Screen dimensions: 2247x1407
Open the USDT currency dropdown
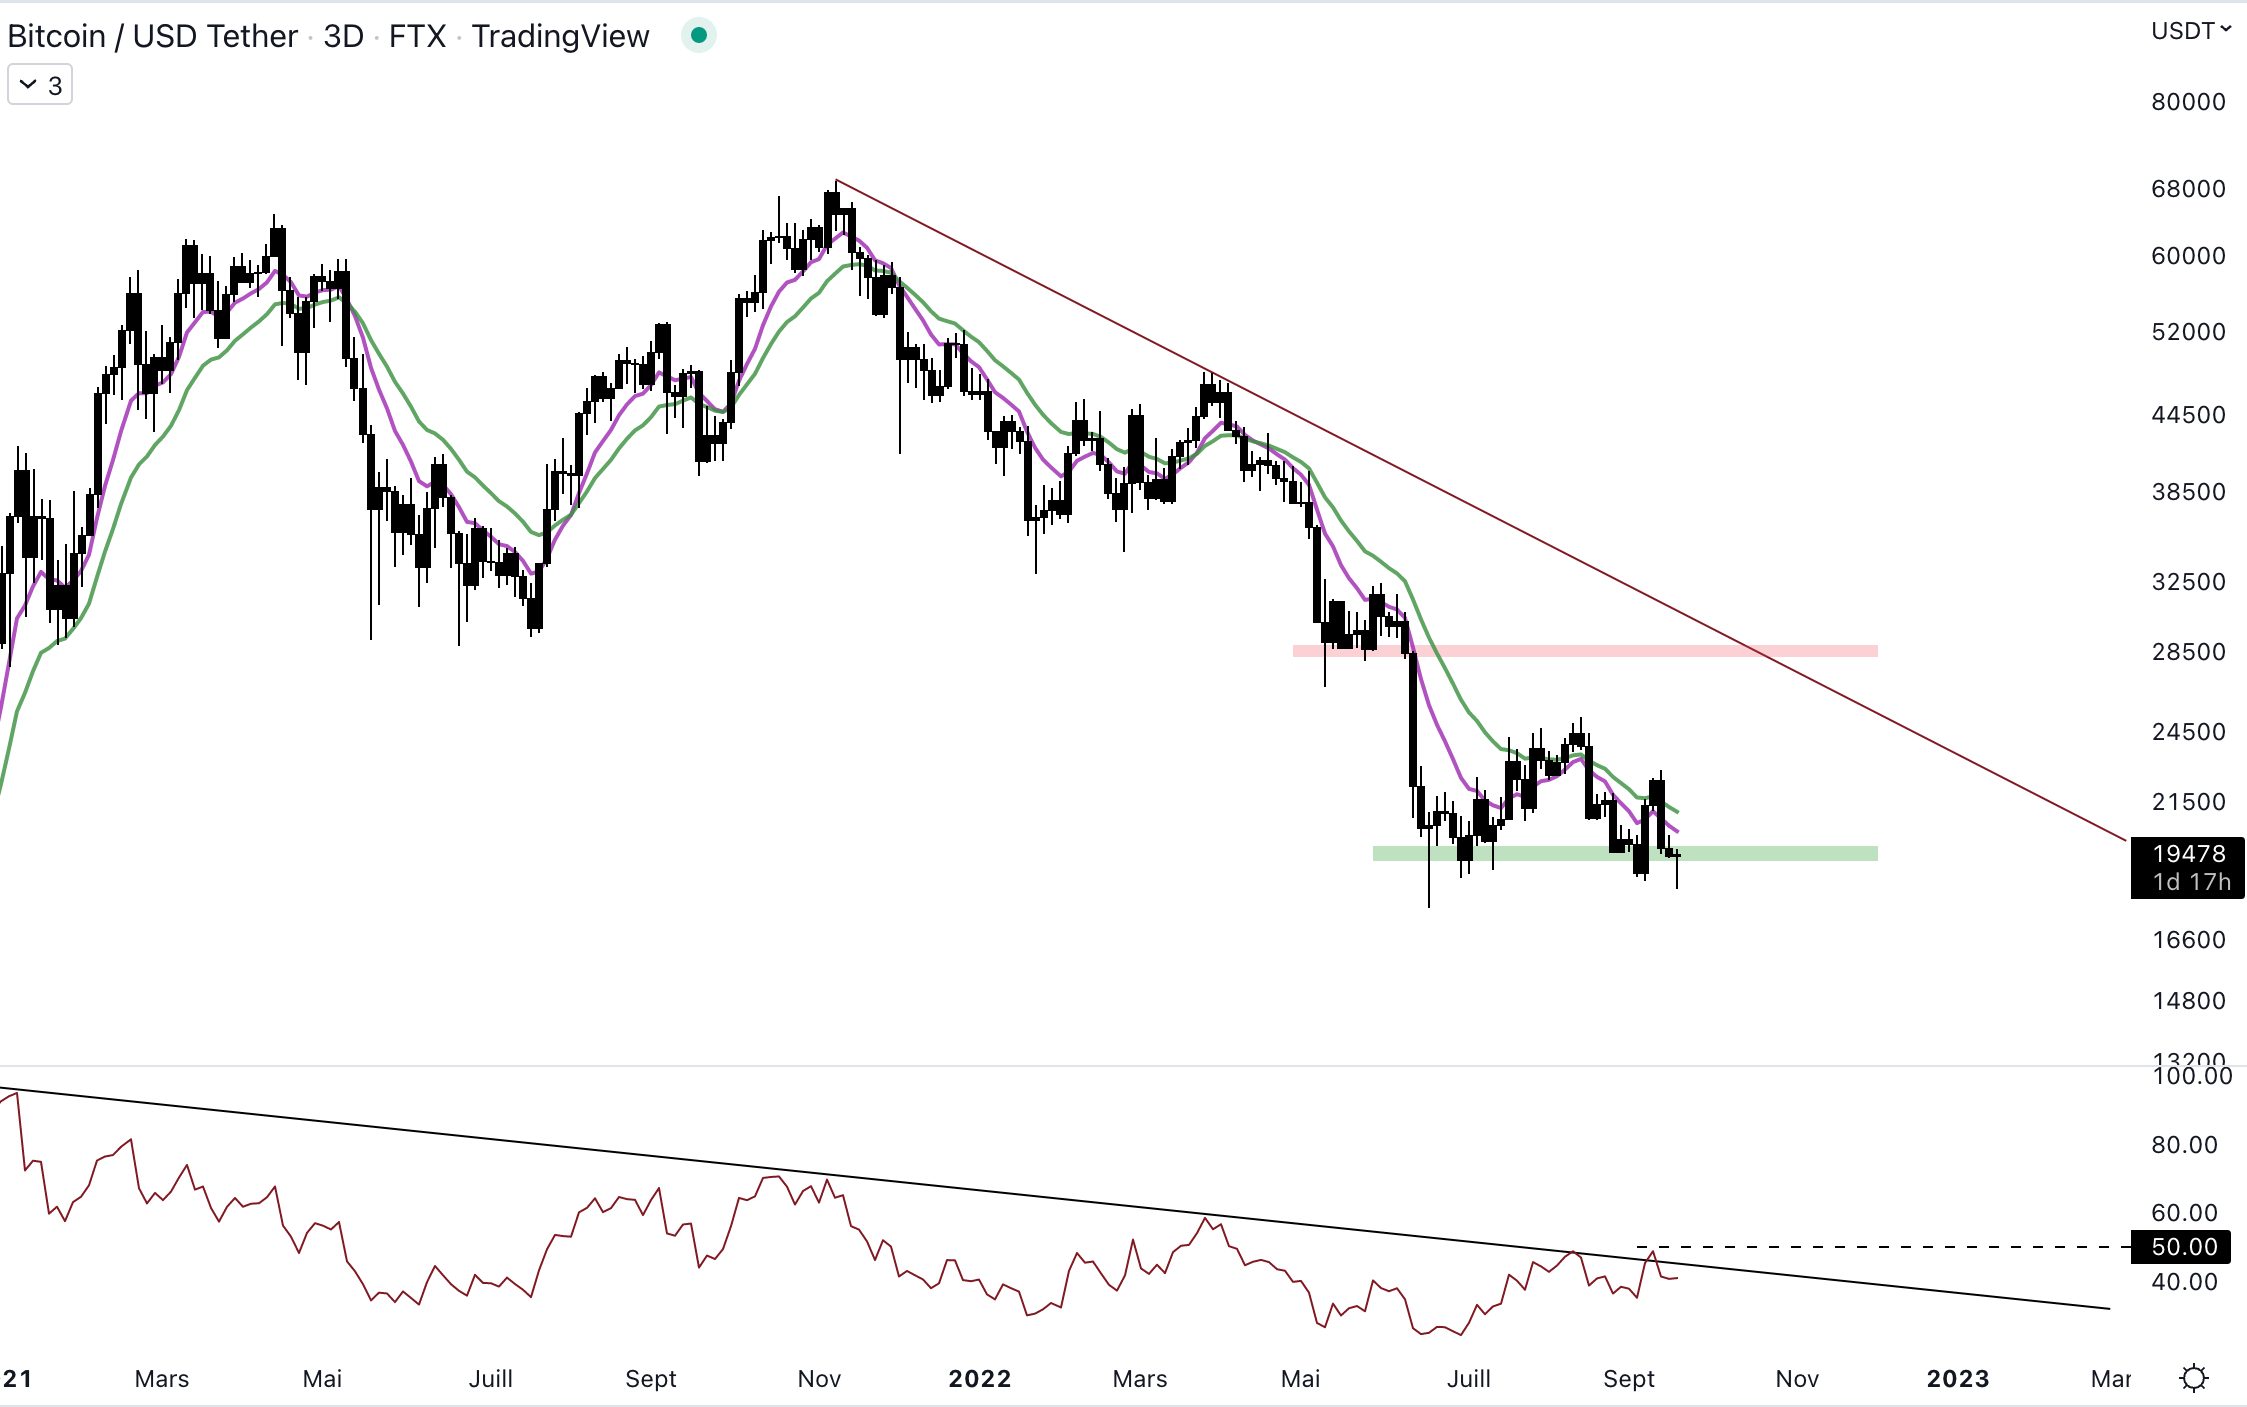coord(2191,31)
